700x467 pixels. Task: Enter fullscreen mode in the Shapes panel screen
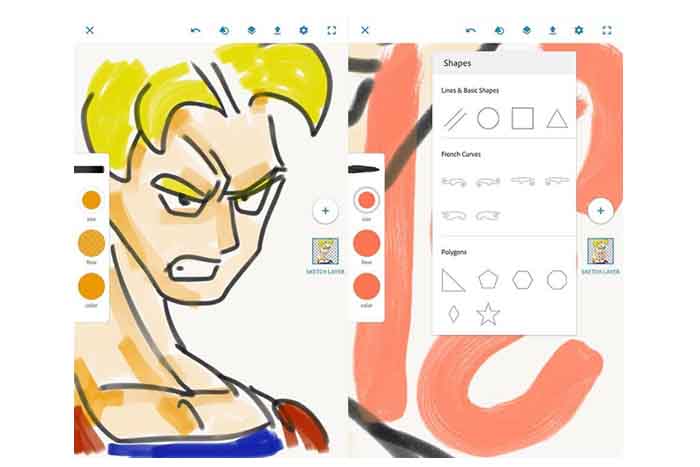tap(607, 30)
